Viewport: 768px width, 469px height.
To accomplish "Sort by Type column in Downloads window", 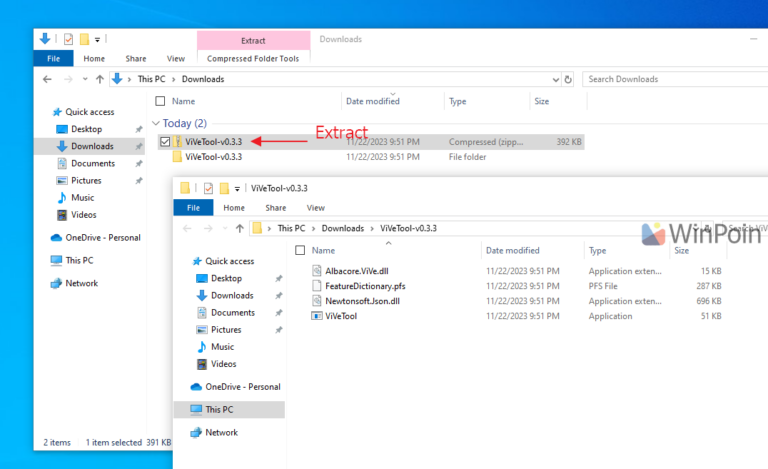I will click(x=457, y=101).
